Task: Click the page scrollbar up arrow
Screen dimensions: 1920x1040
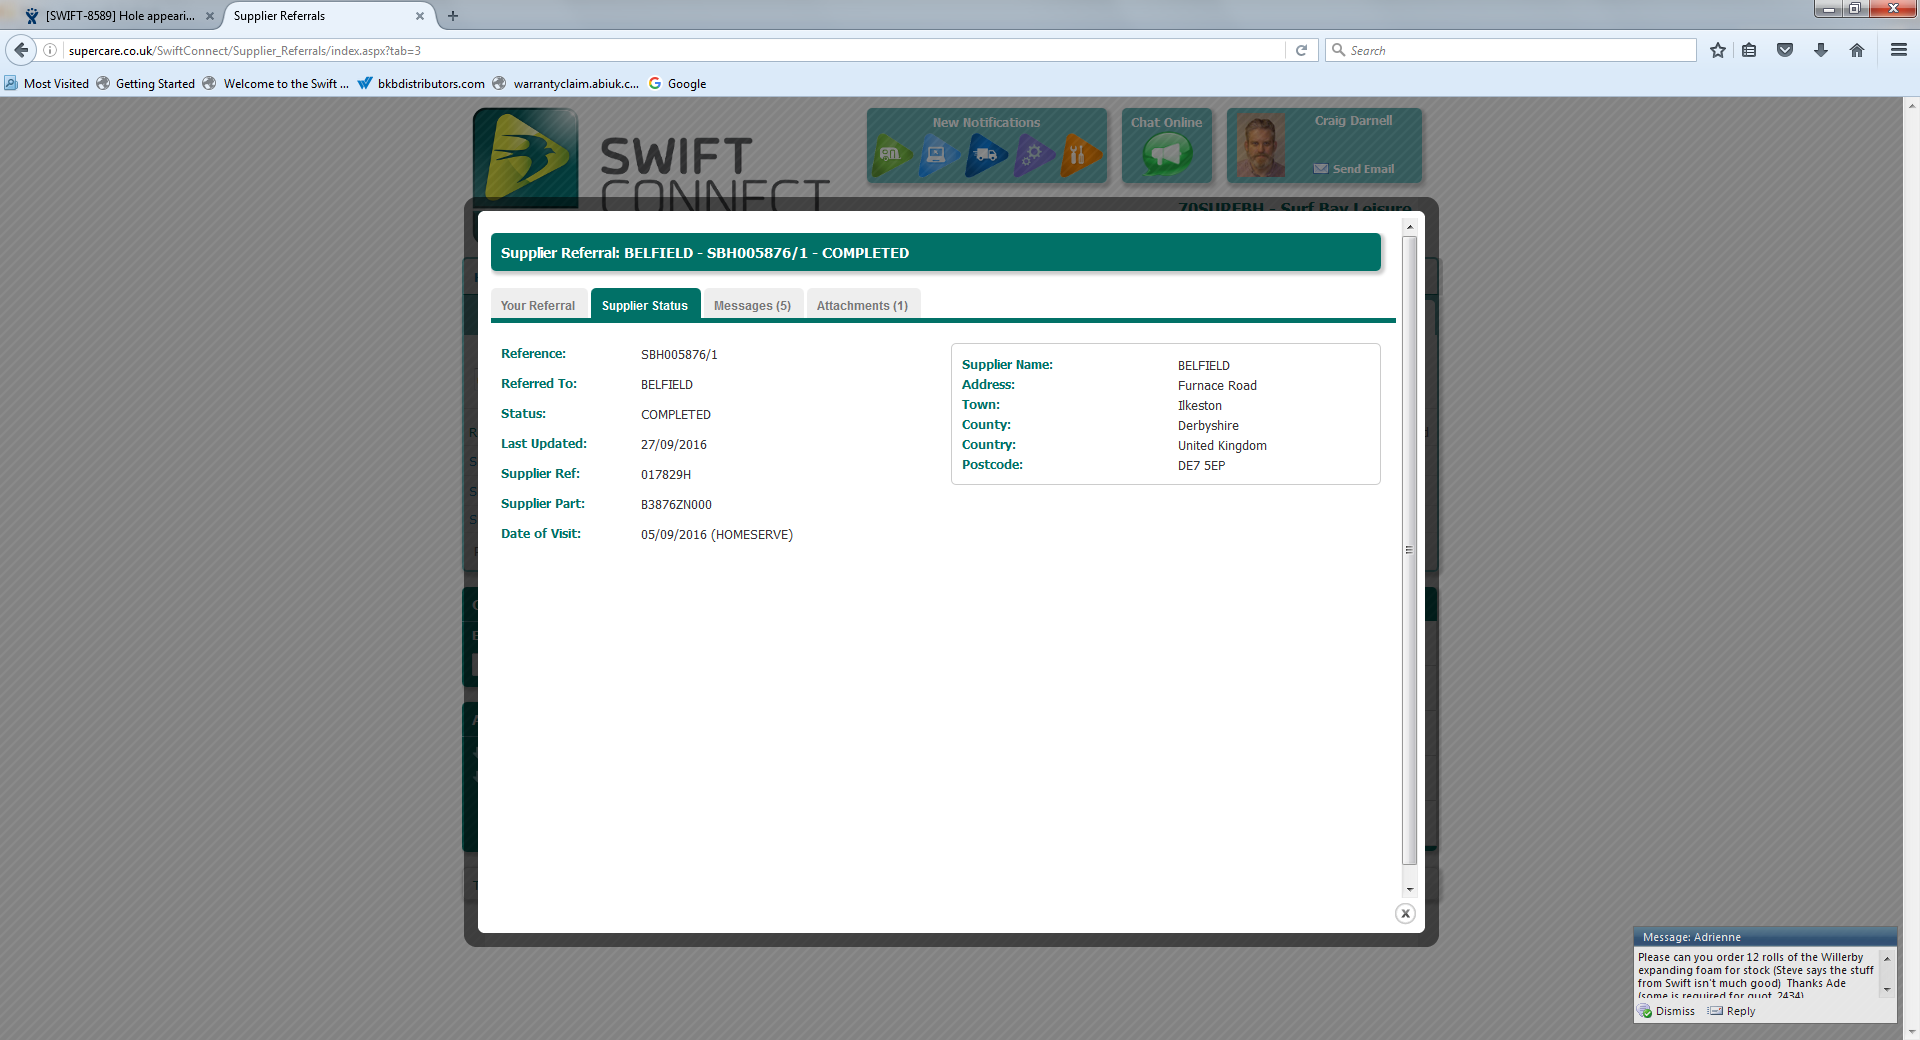Action: click(1912, 104)
